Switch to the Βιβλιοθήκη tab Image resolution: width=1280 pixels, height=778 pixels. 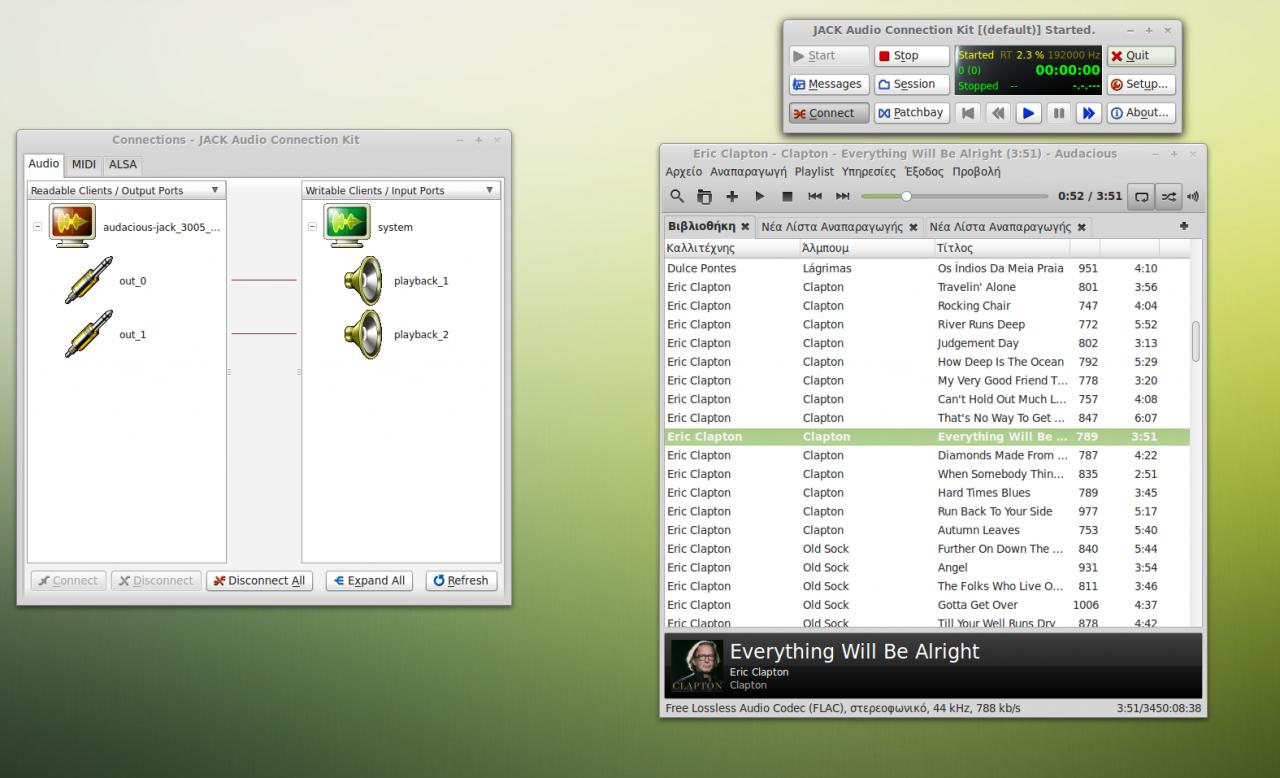tap(701, 227)
